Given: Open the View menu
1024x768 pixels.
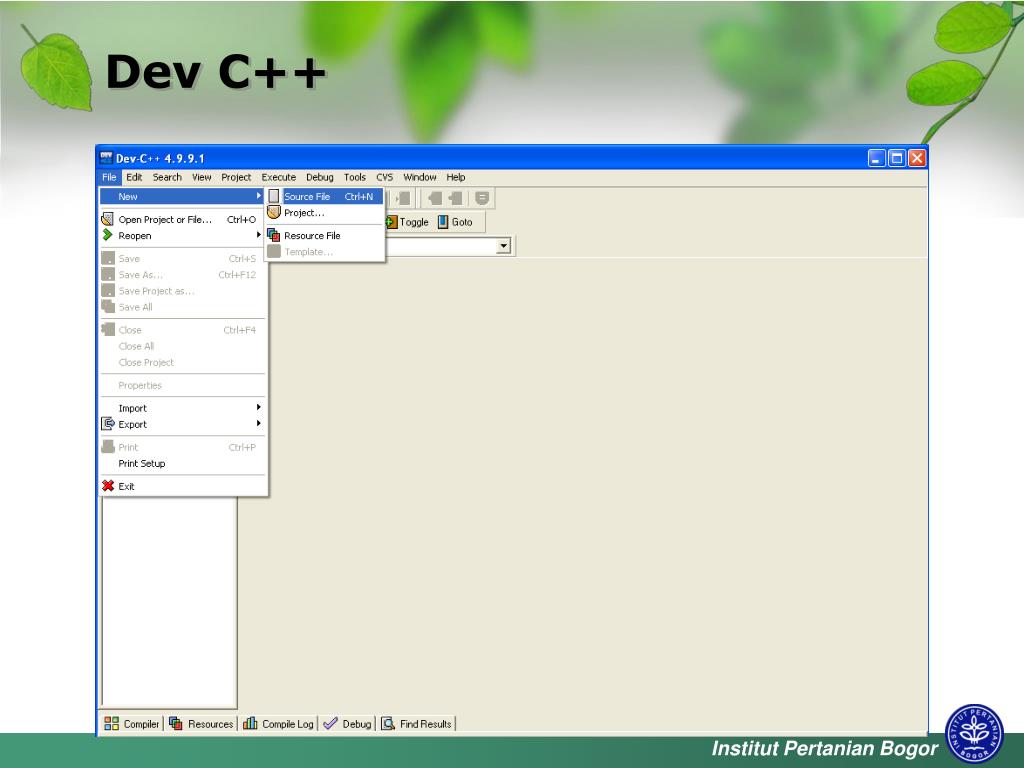Looking at the screenshot, I should 202,177.
